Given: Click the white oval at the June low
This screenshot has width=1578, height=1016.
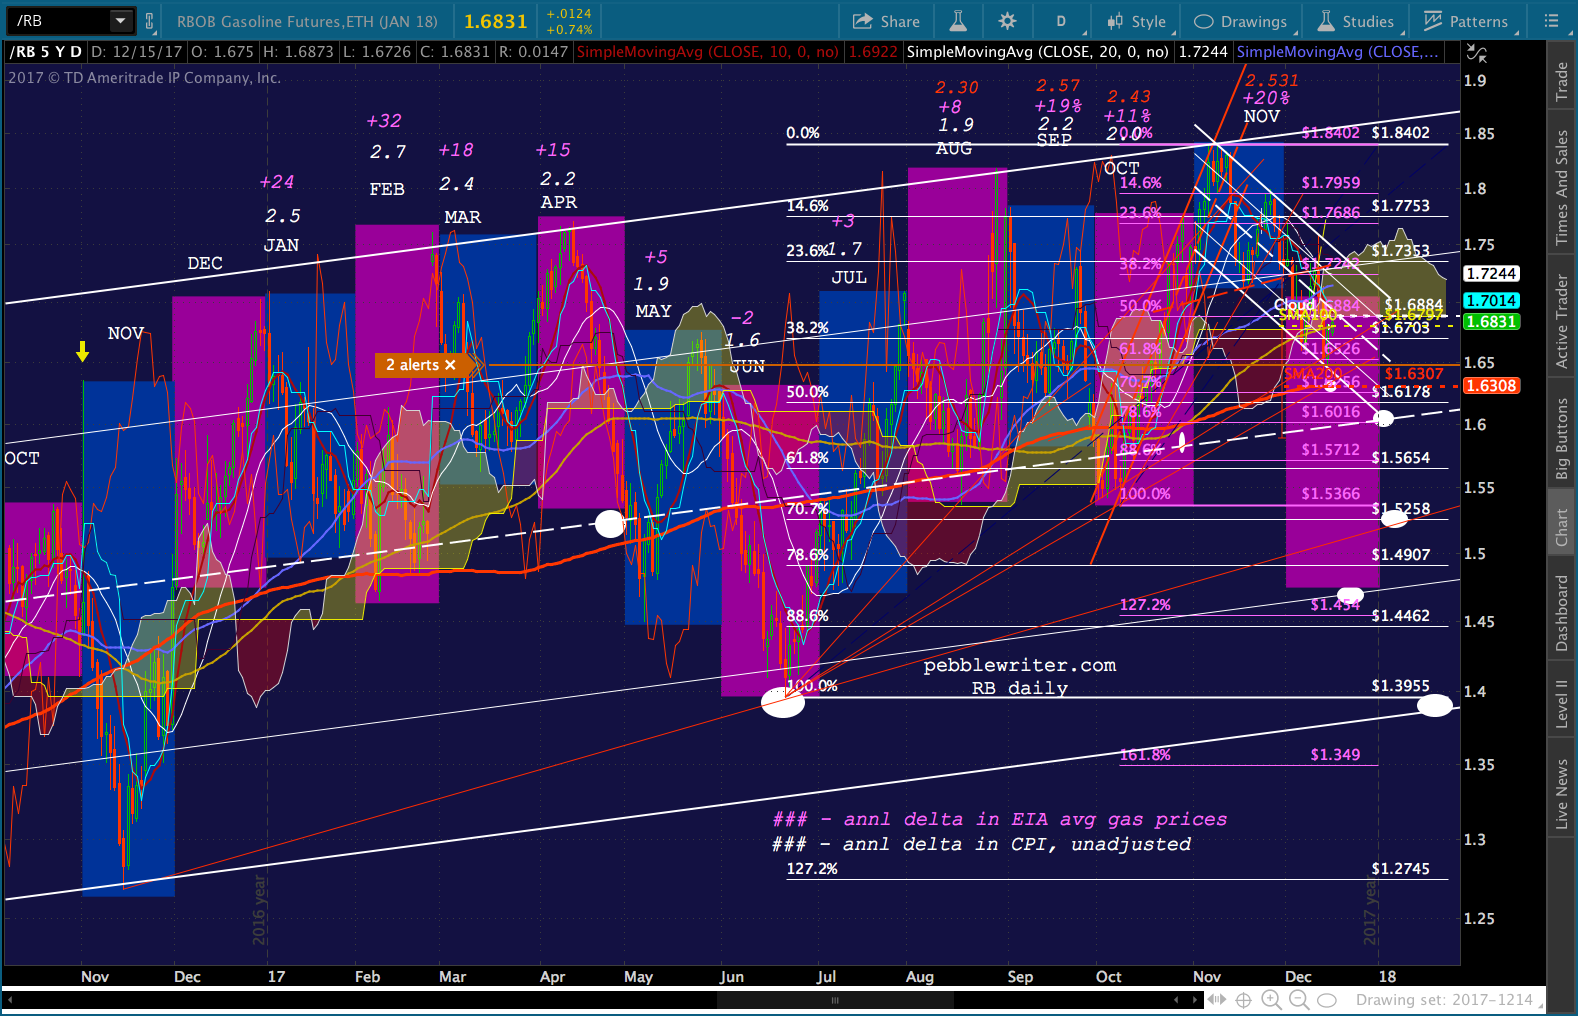Looking at the screenshot, I should pos(782,703).
